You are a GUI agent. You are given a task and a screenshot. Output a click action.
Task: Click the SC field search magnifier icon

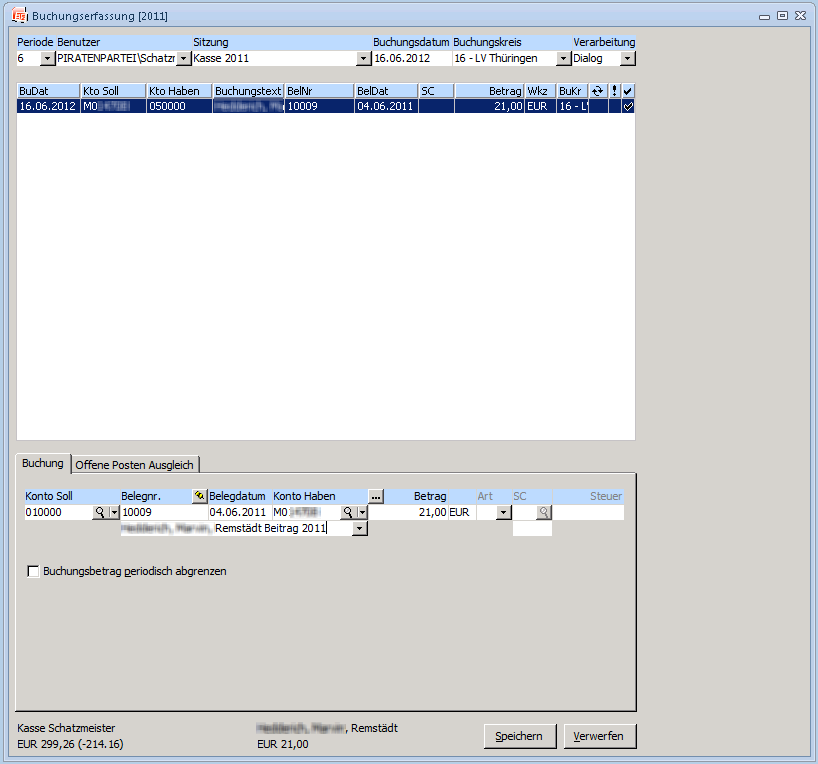click(x=543, y=512)
